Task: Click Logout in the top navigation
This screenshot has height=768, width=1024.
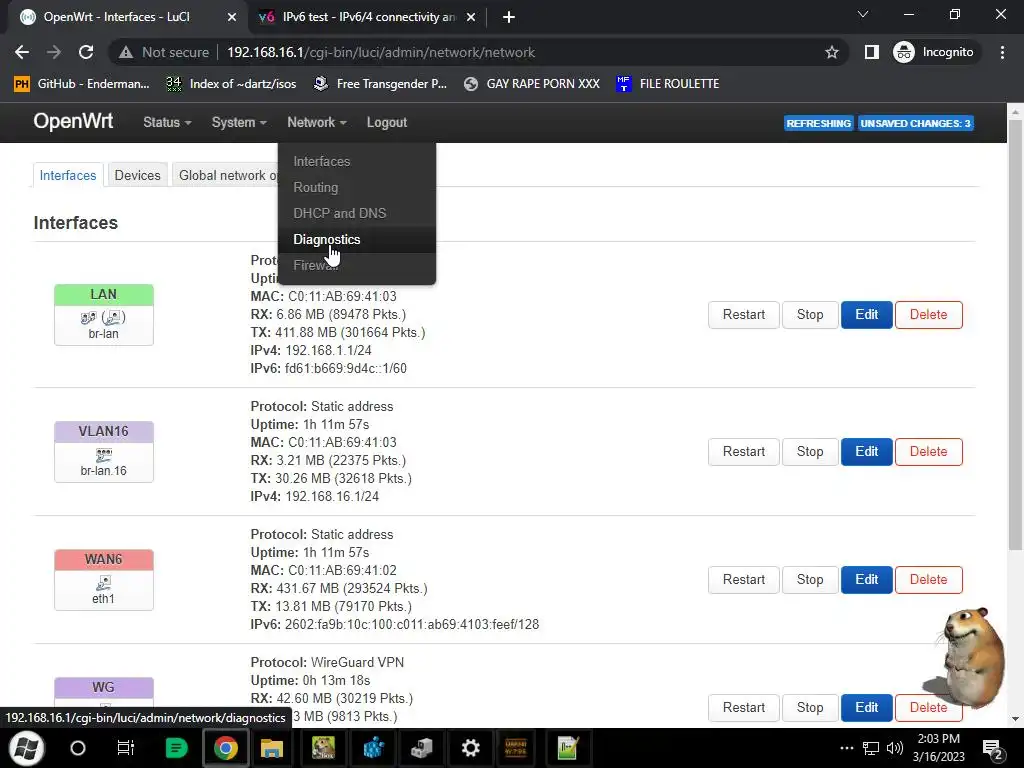Action: (x=387, y=122)
